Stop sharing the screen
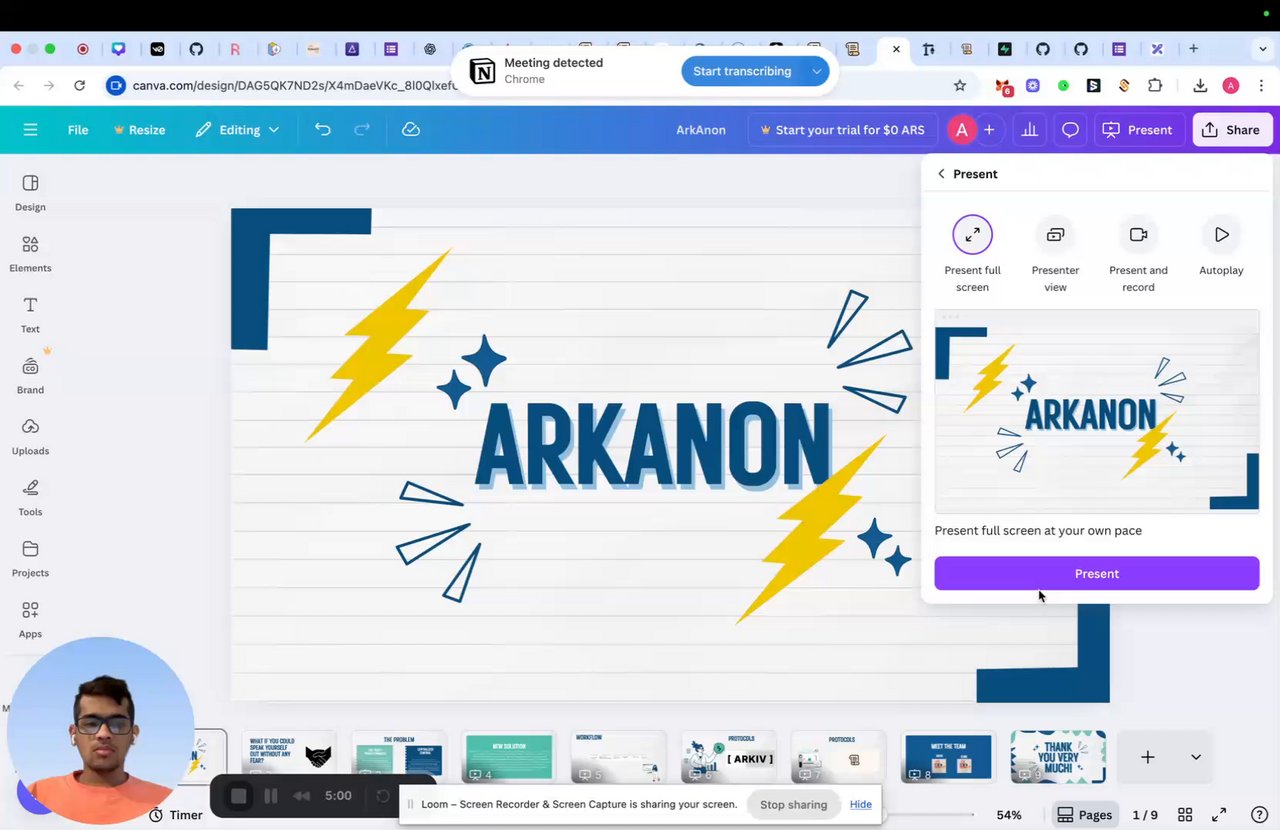Viewport: 1280px width, 830px height. pyautogui.click(x=793, y=804)
